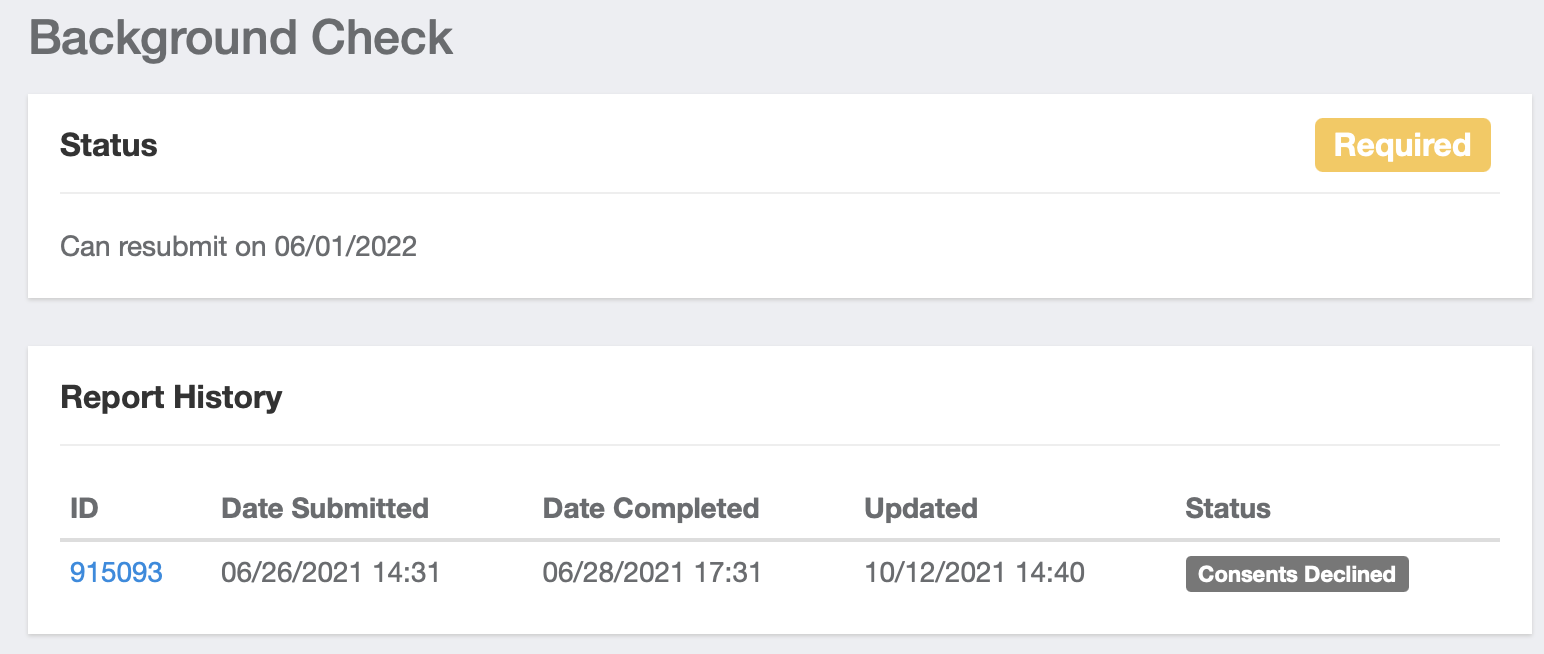Click the Consents Declined status badge
Screen dimensions: 1544x654
coord(1297,574)
